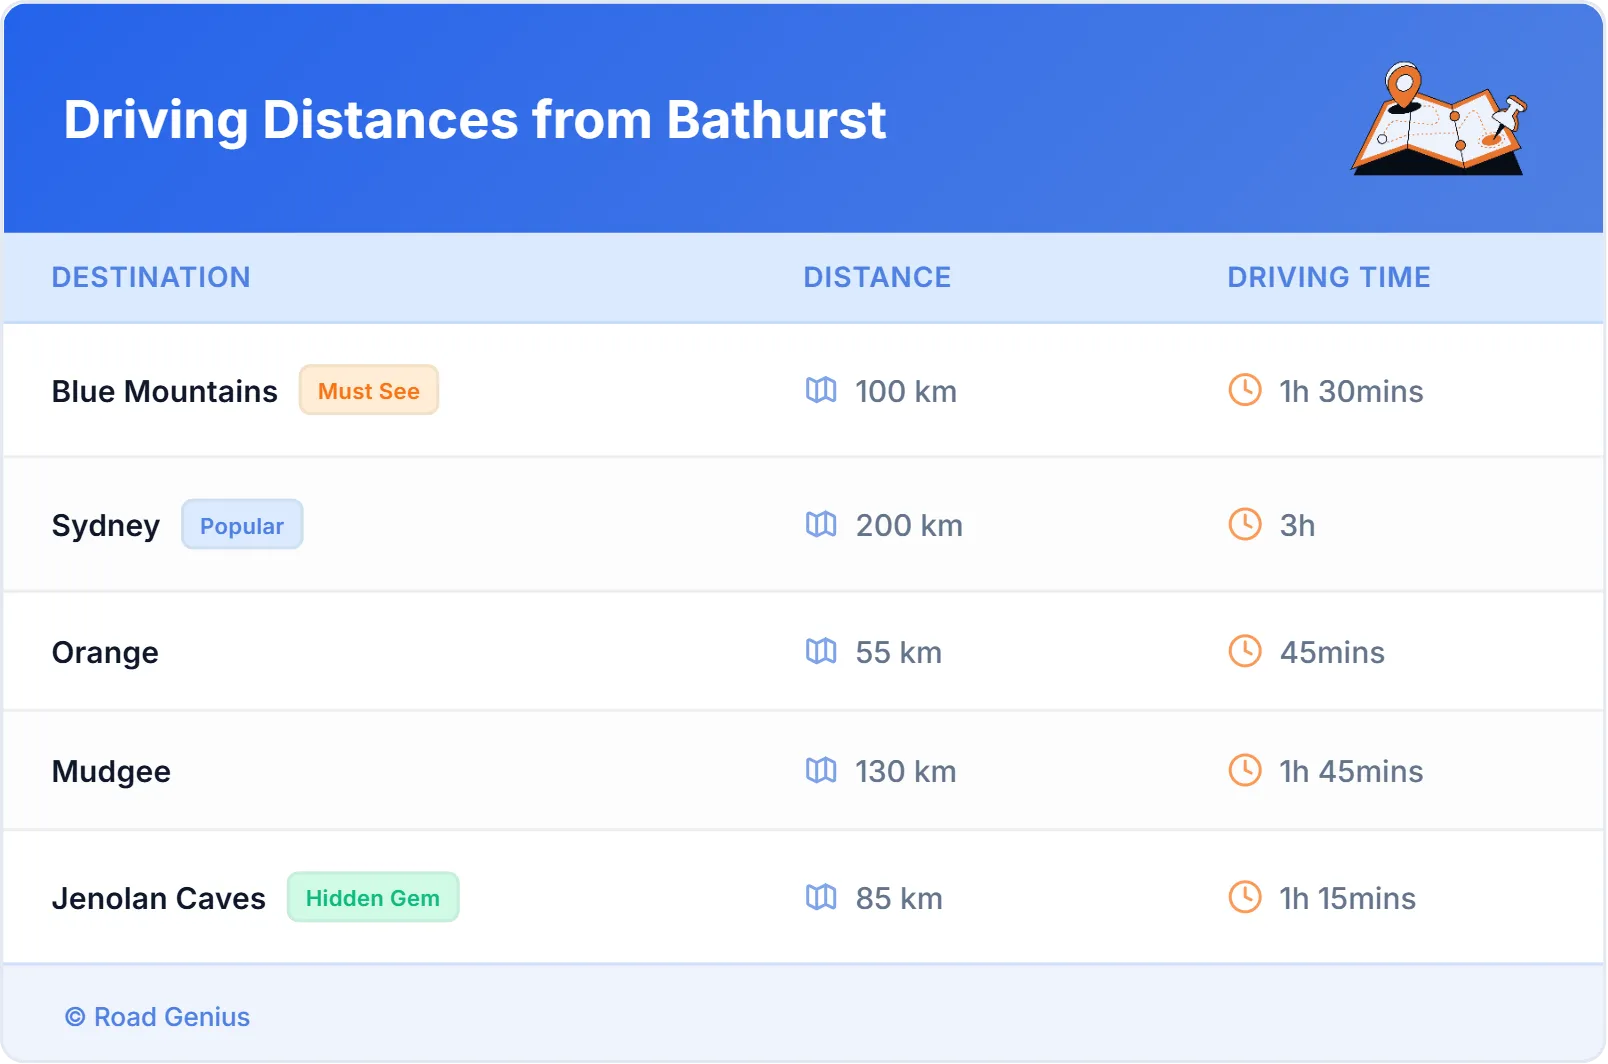Click the map icon beside 100 km

click(x=821, y=390)
